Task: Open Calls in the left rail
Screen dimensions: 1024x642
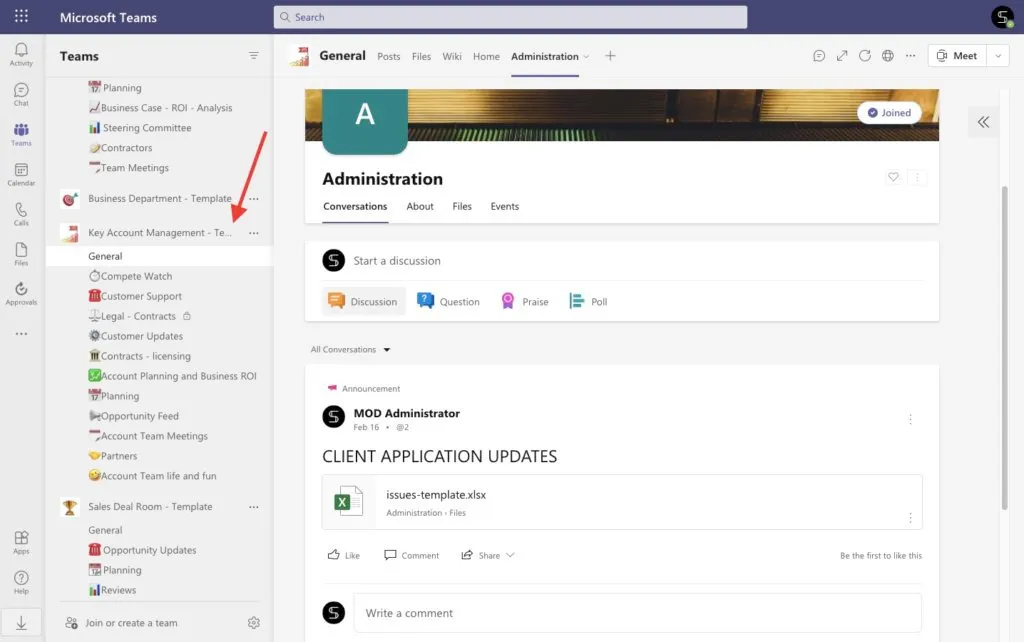Action: (x=21, y=214)
